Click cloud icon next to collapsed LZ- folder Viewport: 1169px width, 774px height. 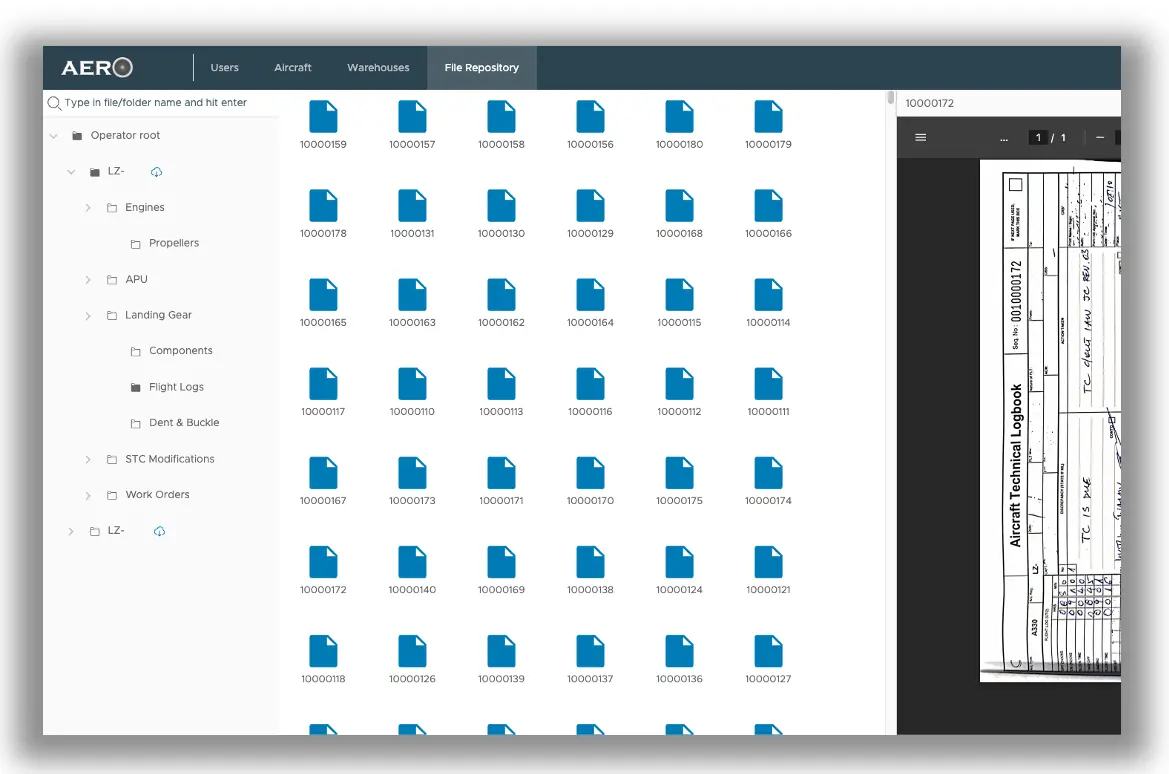point(159,531)
